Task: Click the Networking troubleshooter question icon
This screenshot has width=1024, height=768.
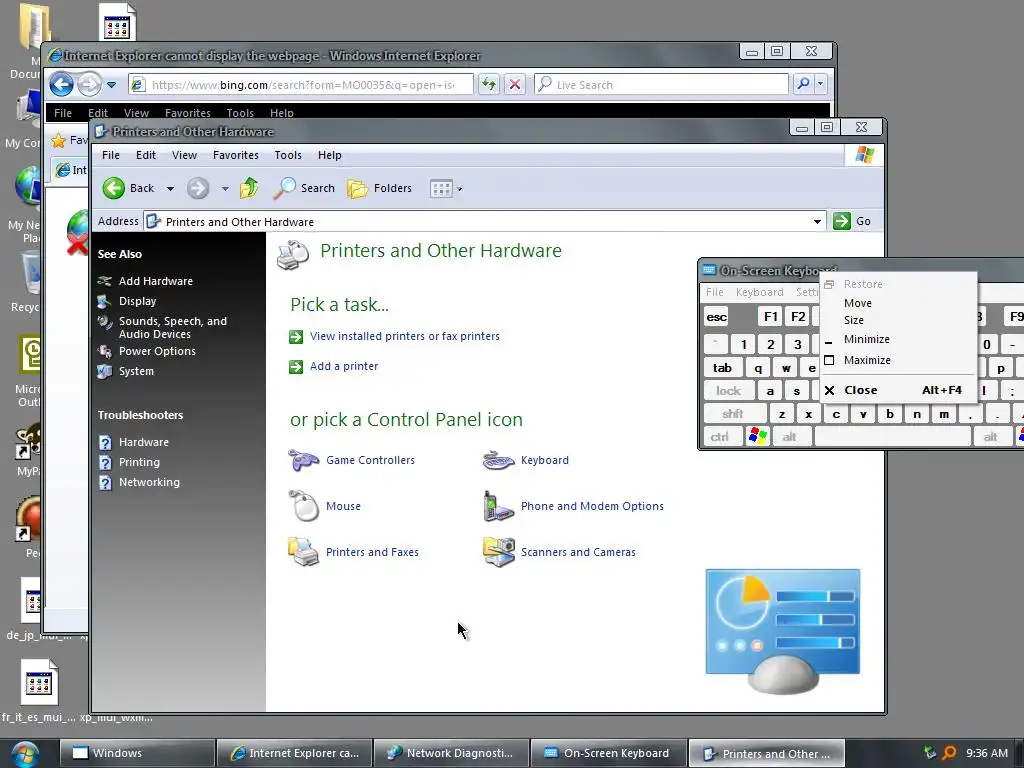Action: pos(105,483)
